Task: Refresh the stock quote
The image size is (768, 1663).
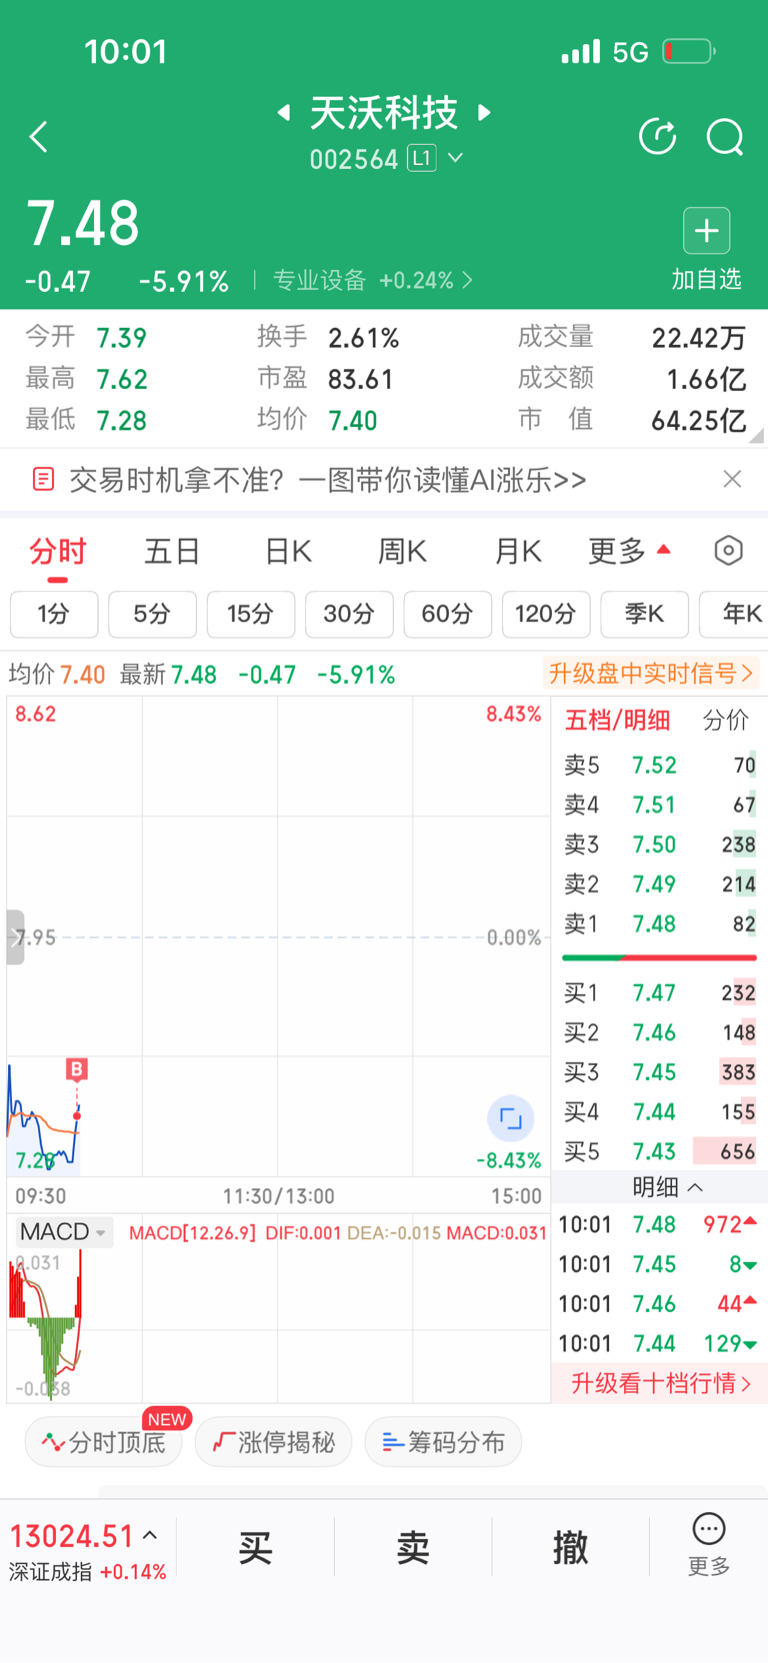Action: click(657, 137)
